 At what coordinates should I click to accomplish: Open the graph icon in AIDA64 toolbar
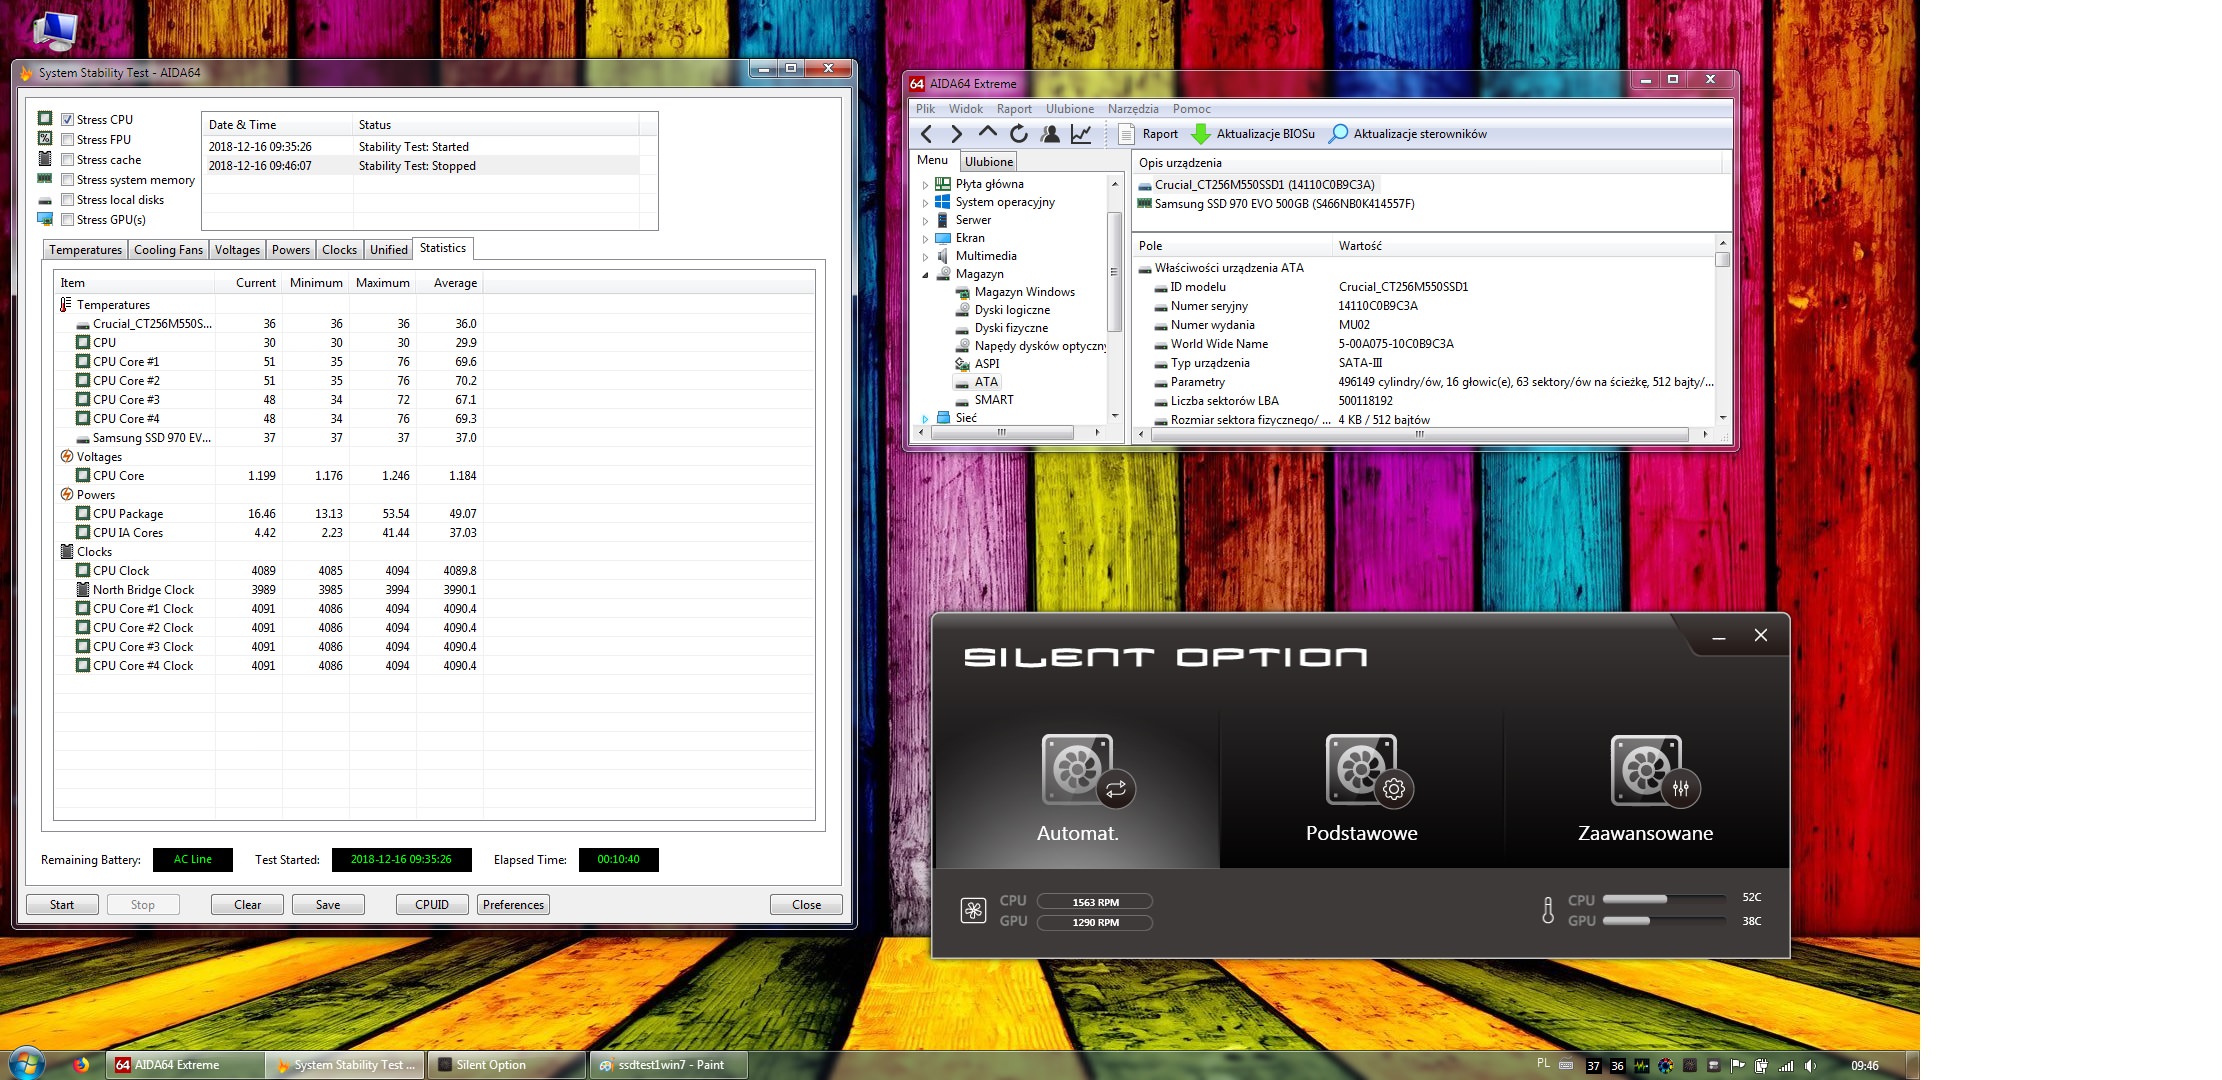coord(1081,134)
